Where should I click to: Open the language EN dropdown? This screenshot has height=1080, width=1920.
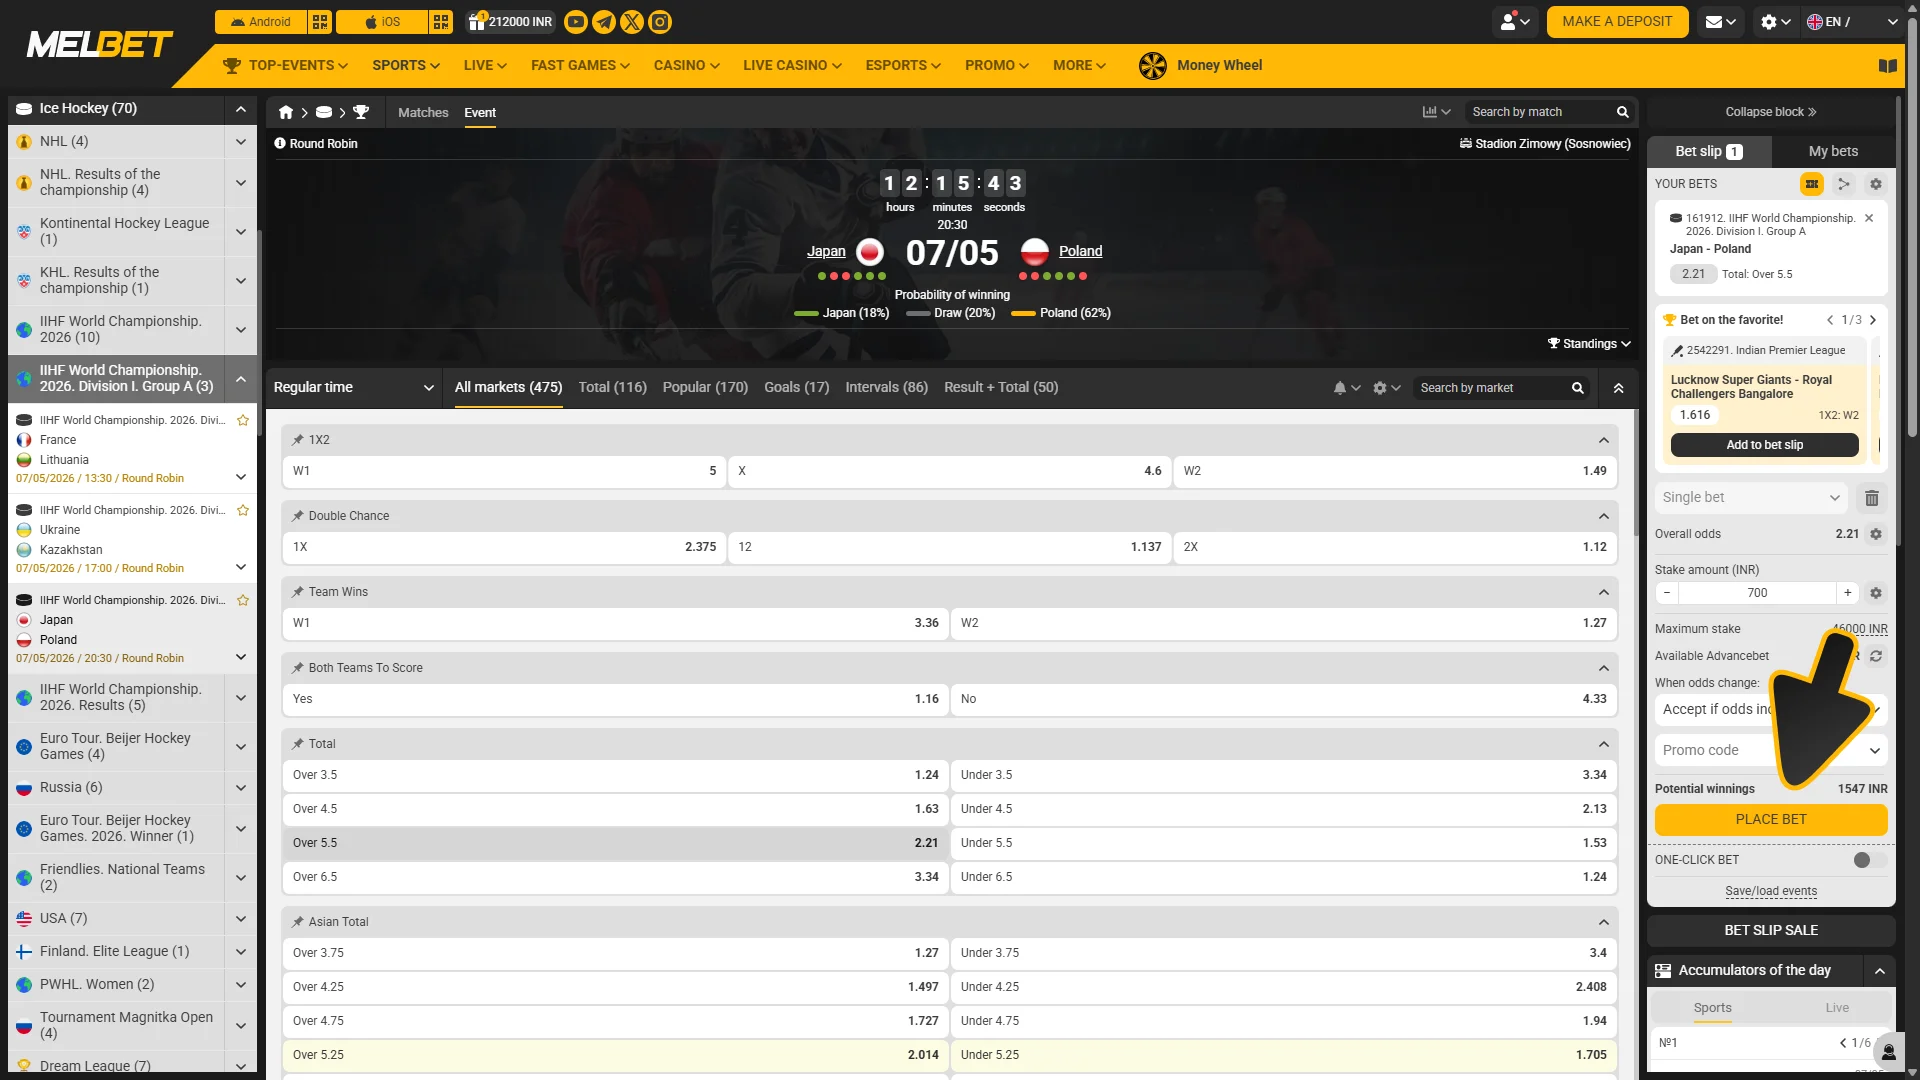click(x=1852, y=22)
